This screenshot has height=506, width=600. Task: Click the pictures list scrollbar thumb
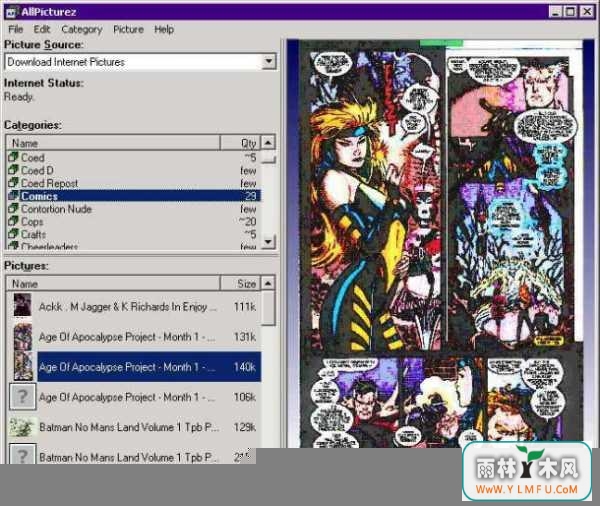[x=268, y=308]
